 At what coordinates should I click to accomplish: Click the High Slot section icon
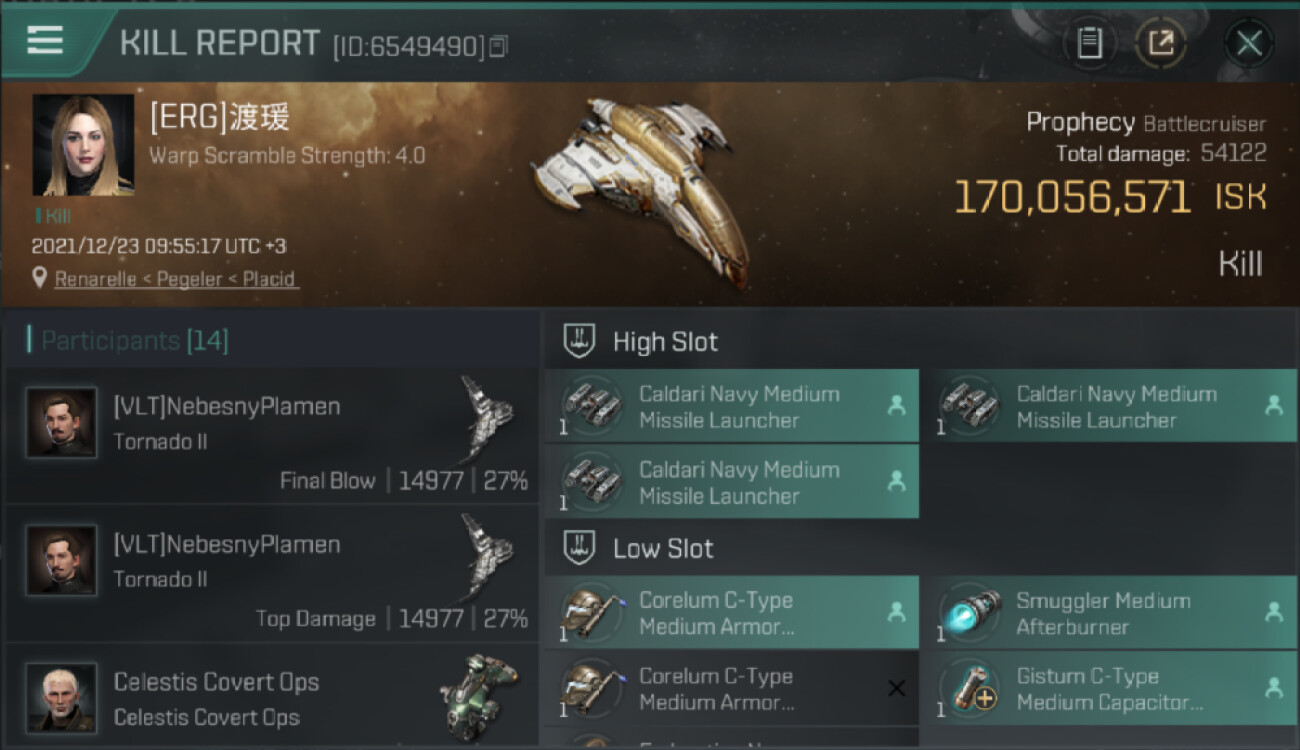coord(579,341)
